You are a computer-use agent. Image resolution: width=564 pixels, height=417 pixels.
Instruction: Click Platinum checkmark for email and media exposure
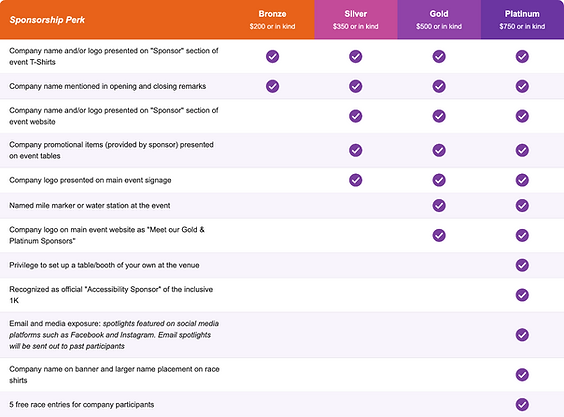coord(522,335)
